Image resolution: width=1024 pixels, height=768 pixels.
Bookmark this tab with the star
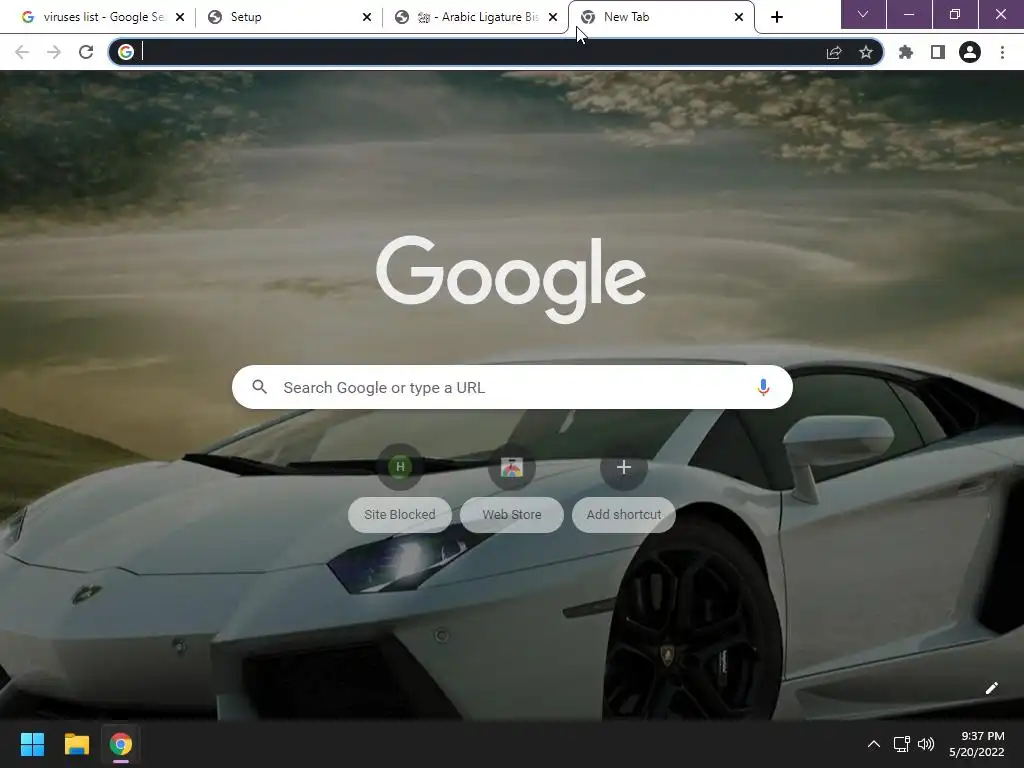coord(866,52)
